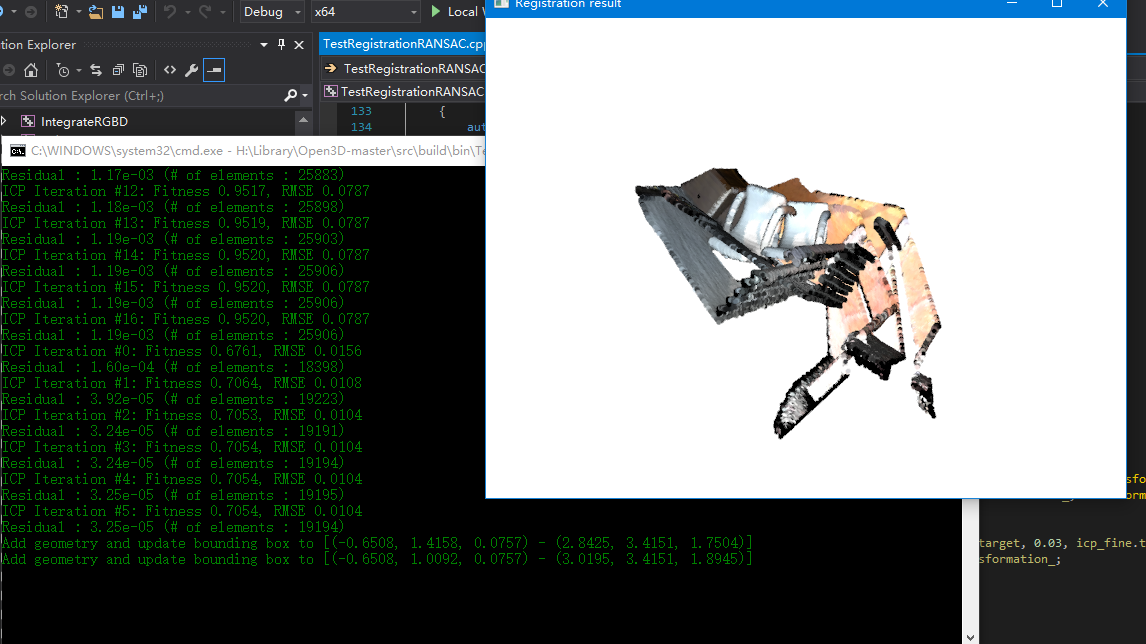
Task: Select the TestRegistrationRANSAC.cpp editor tab
Action: (x=400, y=44)
